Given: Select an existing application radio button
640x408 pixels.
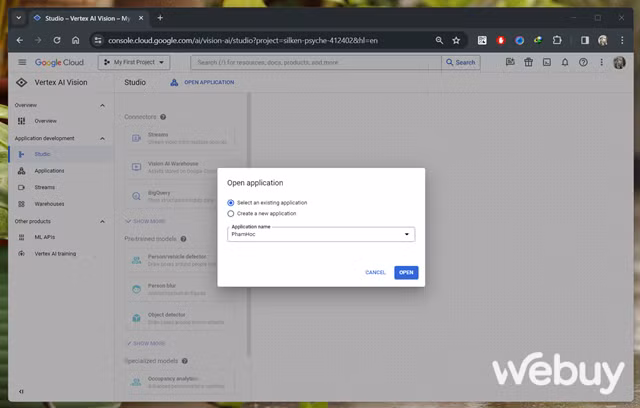Looking at the screenshot, I should coord(231,203).
